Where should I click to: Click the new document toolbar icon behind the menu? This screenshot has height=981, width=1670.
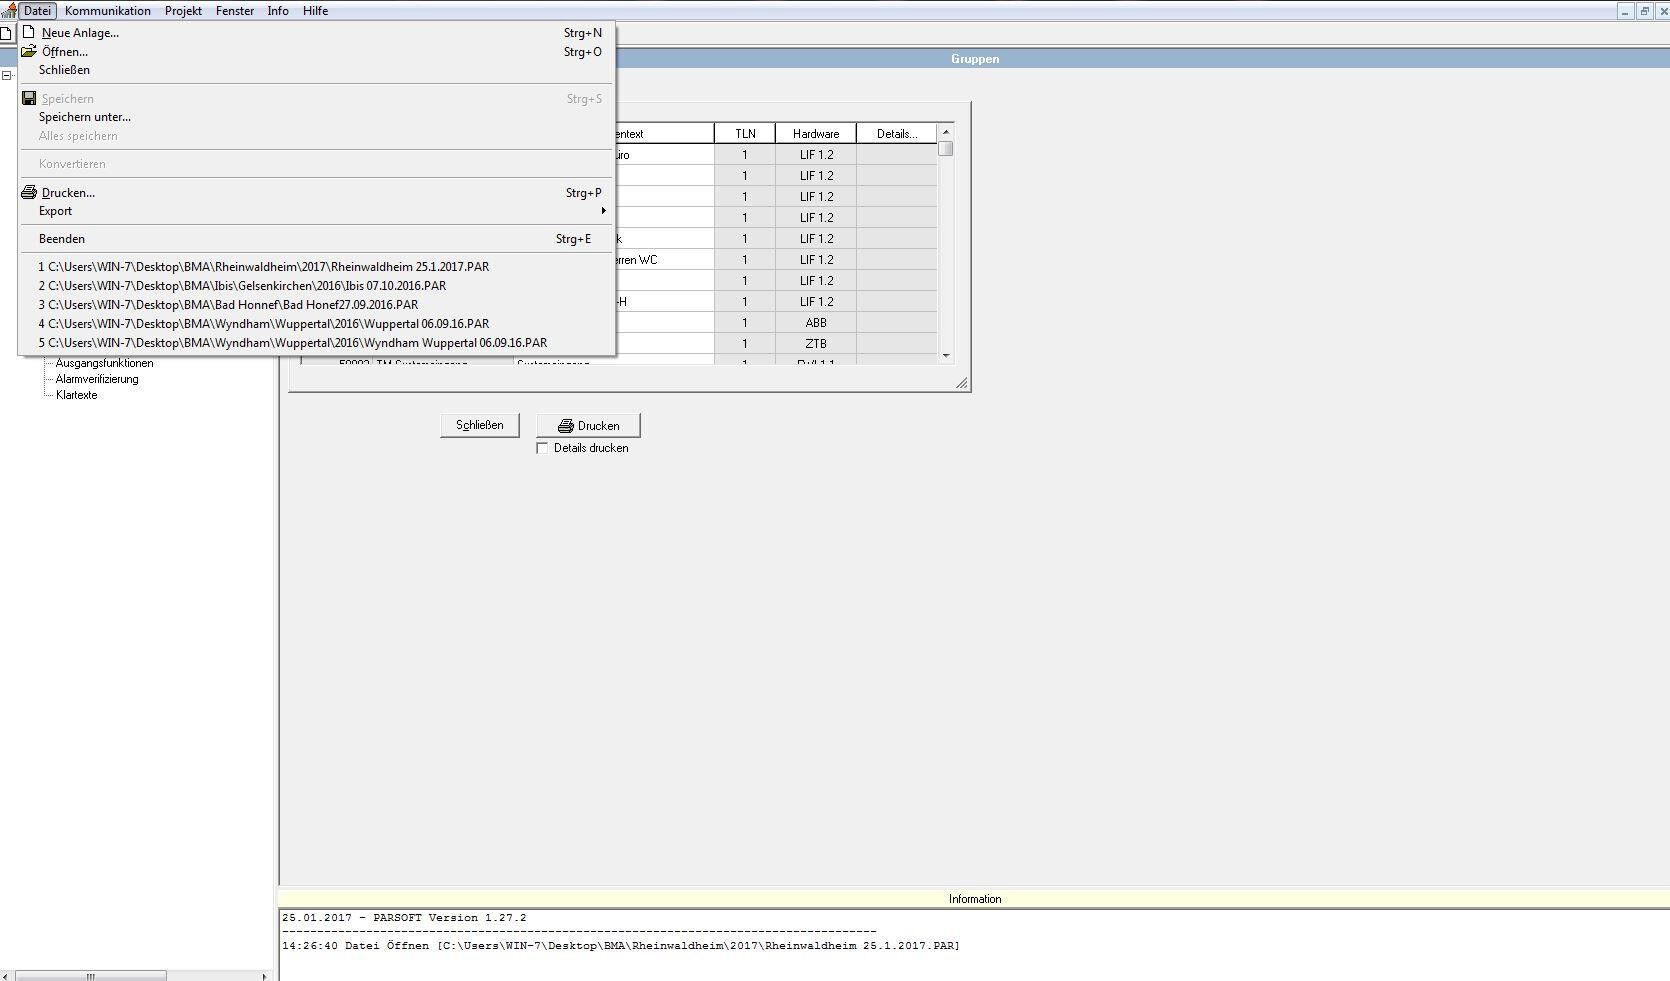click(6, 33)
